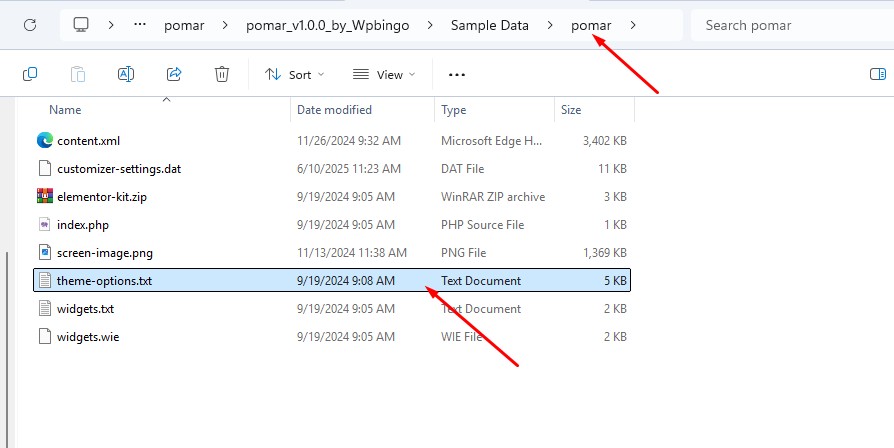Click the document icon of theme-options.txt
Screen dimensions: 894x448
(x=44, y=280)
